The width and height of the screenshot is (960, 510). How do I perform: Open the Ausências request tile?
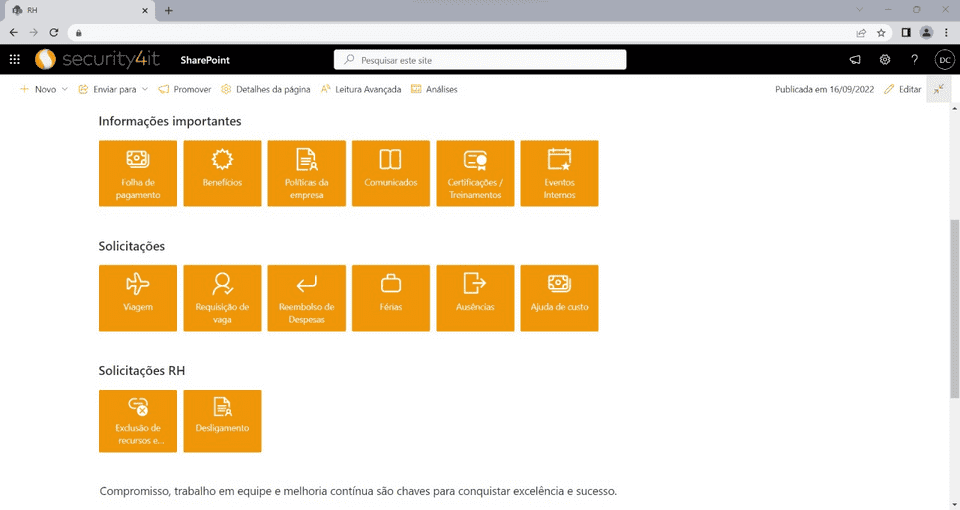(x=475, y=297)
